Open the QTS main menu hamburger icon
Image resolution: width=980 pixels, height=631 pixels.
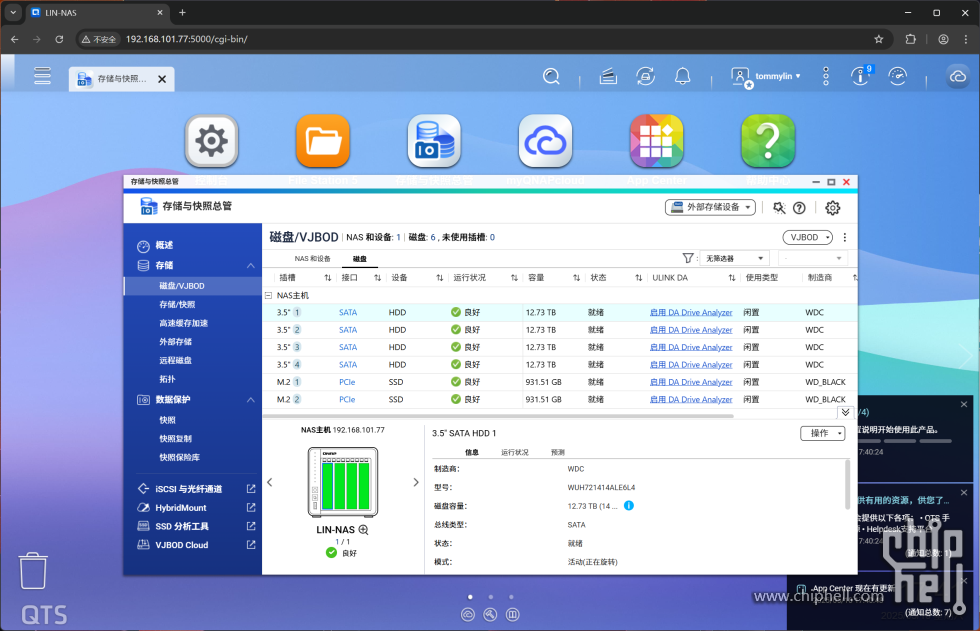click(x=42, y=76)
